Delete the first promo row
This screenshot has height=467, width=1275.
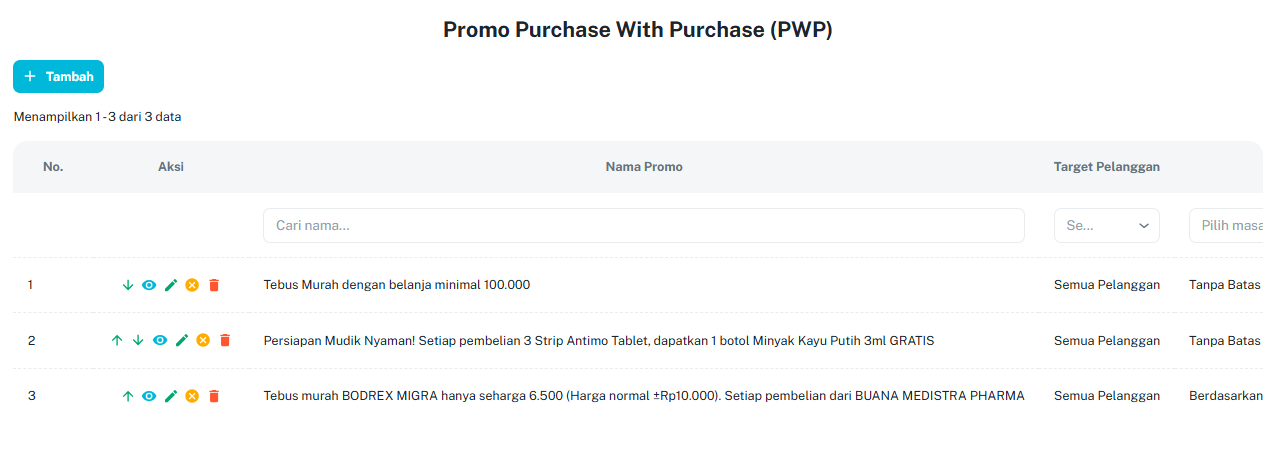tap(214, 285)
